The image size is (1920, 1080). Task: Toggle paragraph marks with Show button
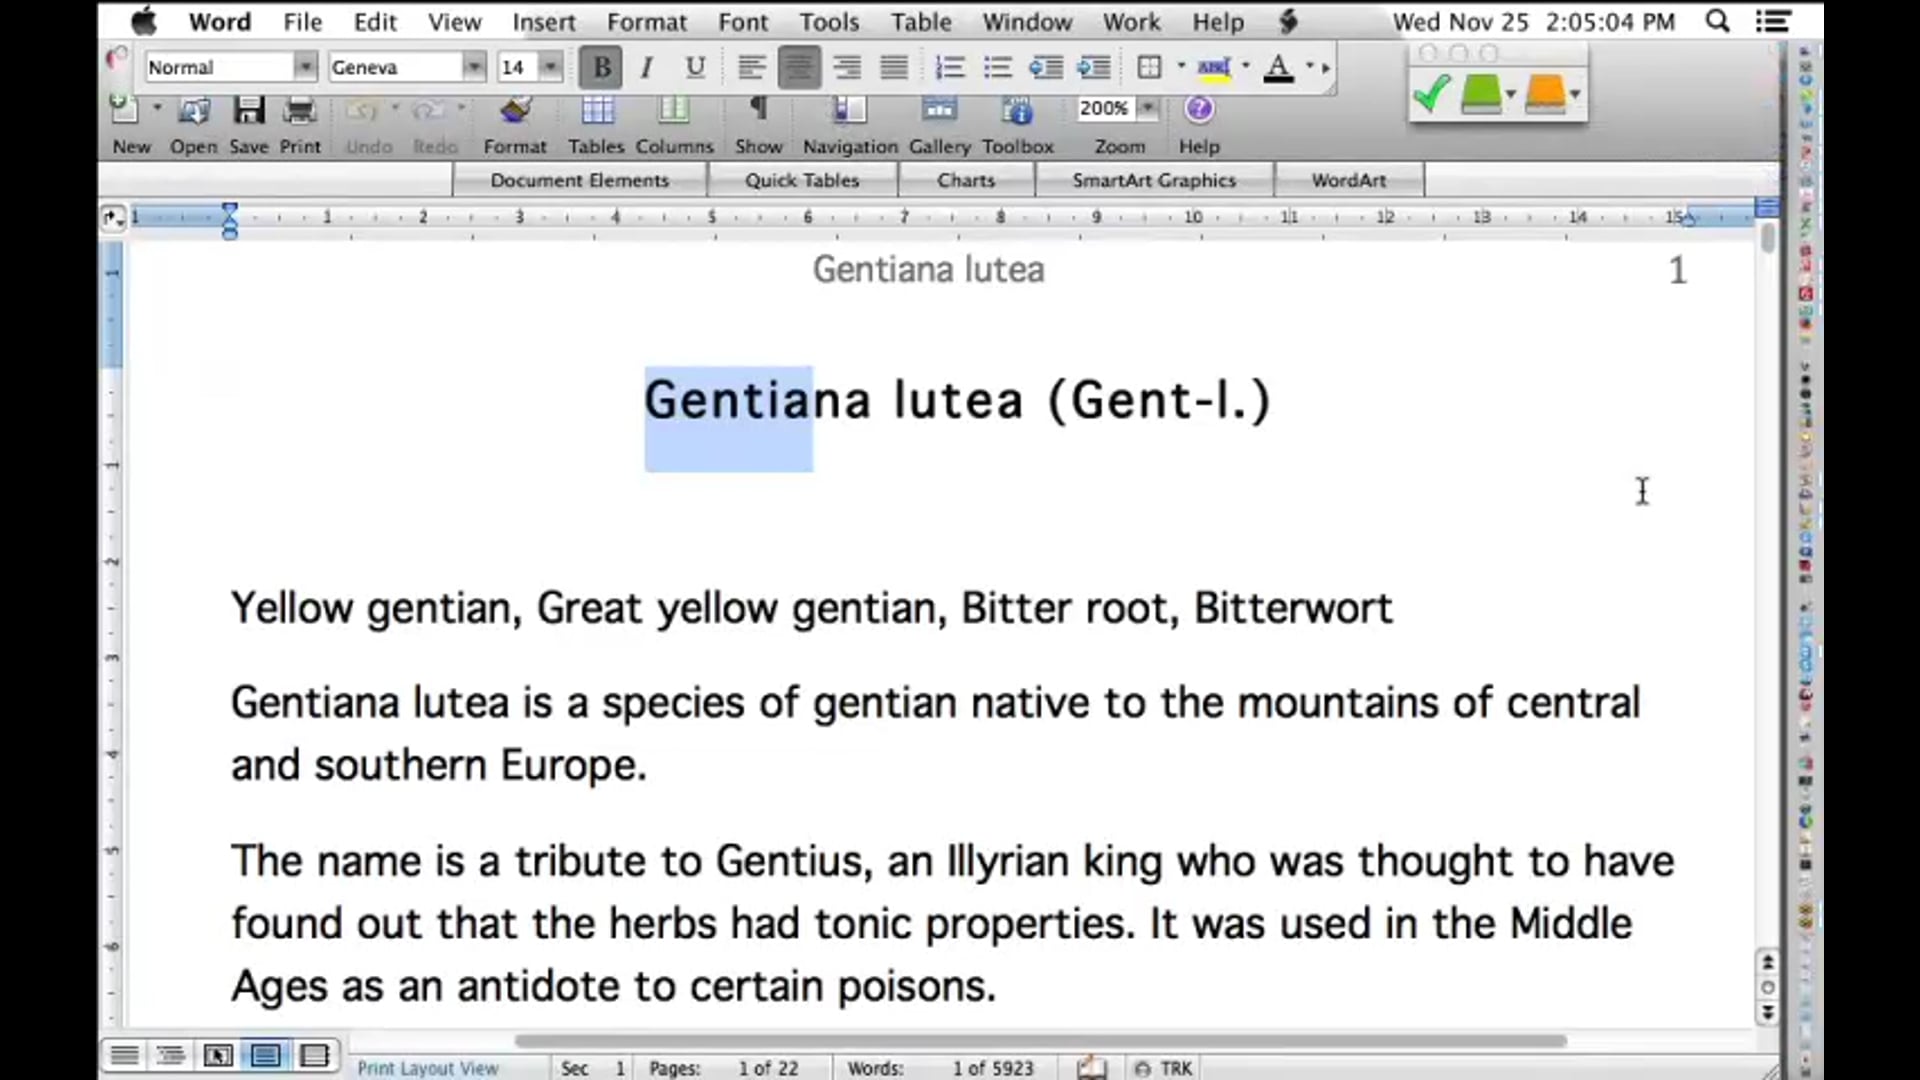[x=758, y=110]
